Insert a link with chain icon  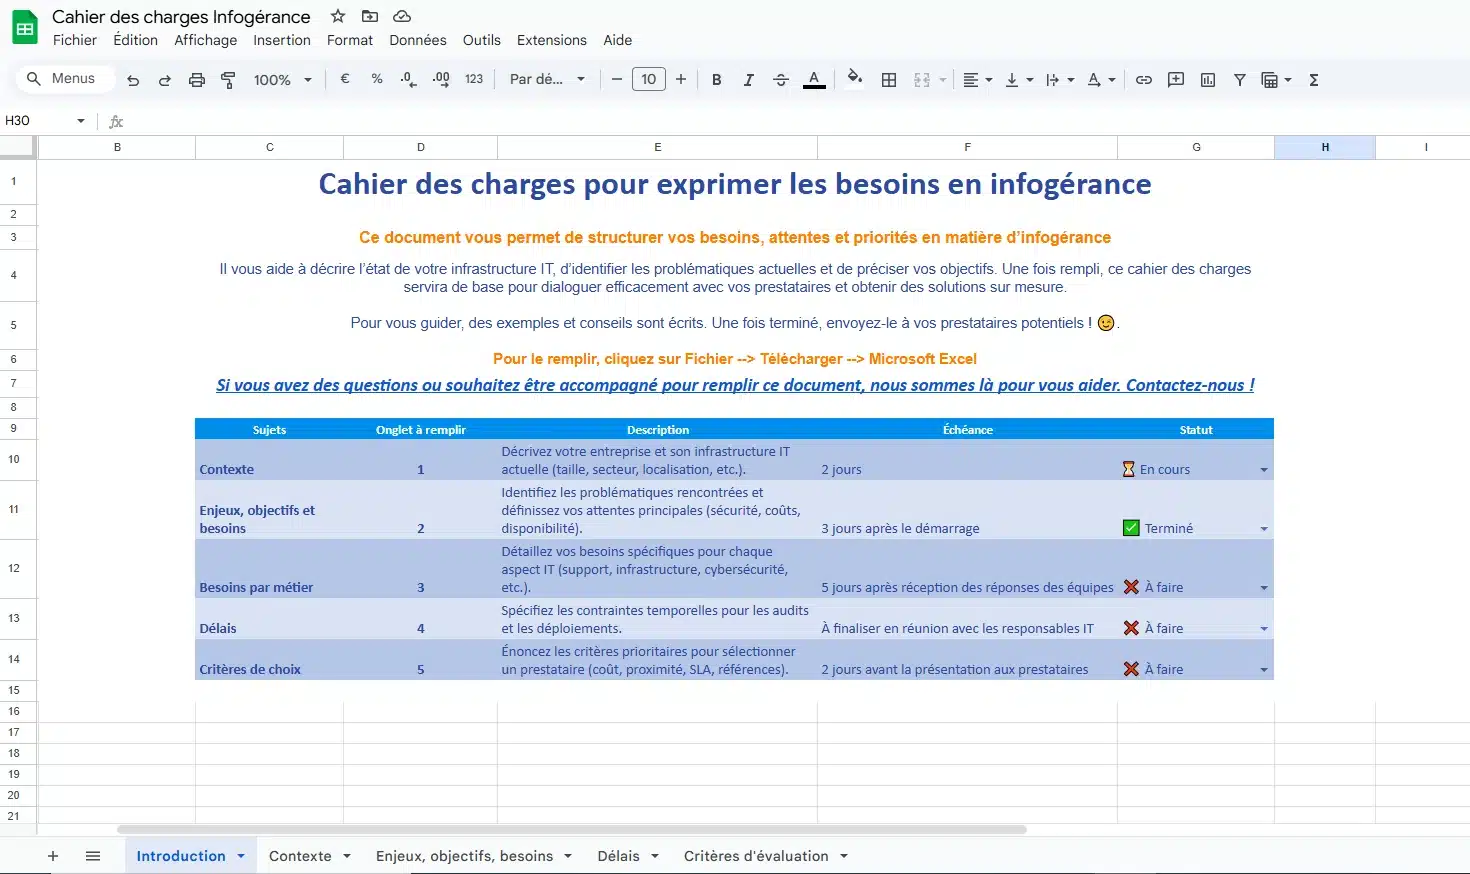[1144, 80]
